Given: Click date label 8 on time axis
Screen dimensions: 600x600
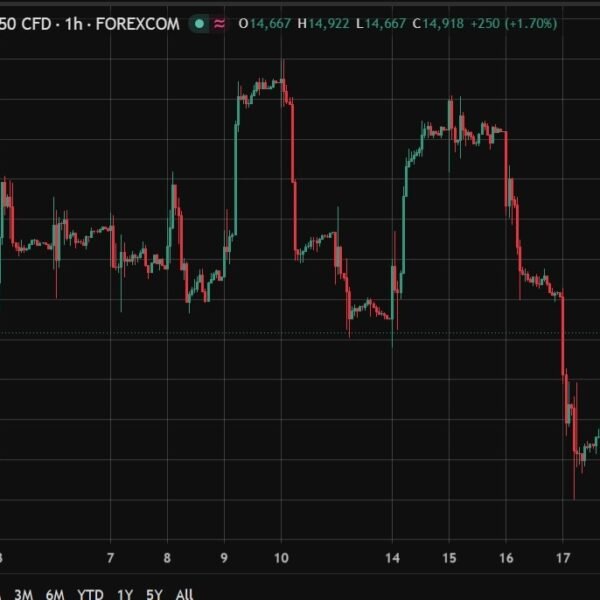Looking at the screenshot, I should [x=167, y=558].
